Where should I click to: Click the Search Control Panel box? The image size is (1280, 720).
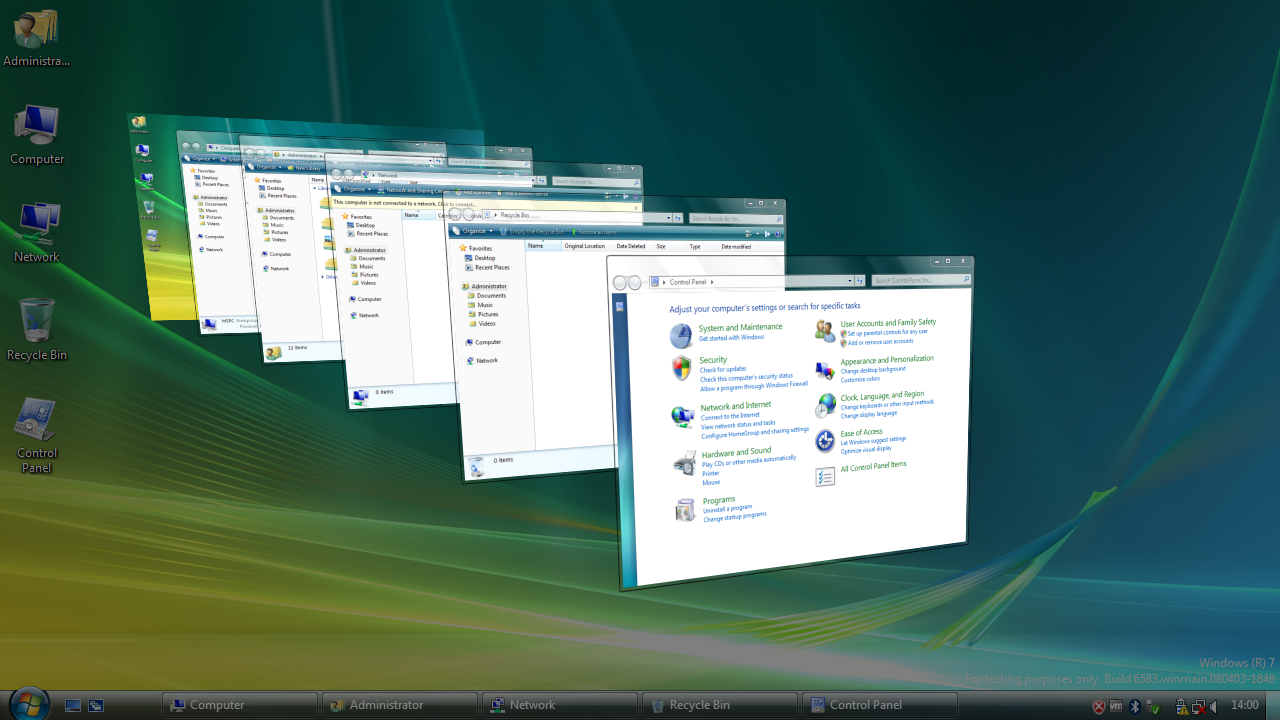(x=920, y=280)
